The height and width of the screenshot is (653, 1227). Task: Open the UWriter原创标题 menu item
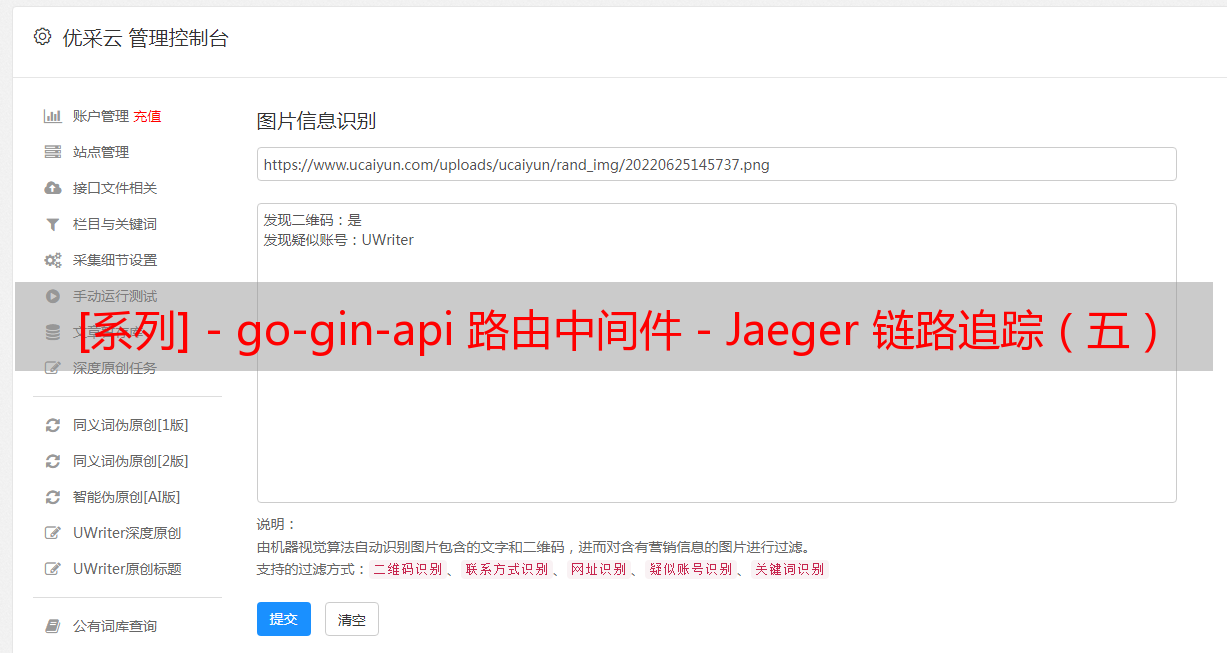tap(127, 569)
